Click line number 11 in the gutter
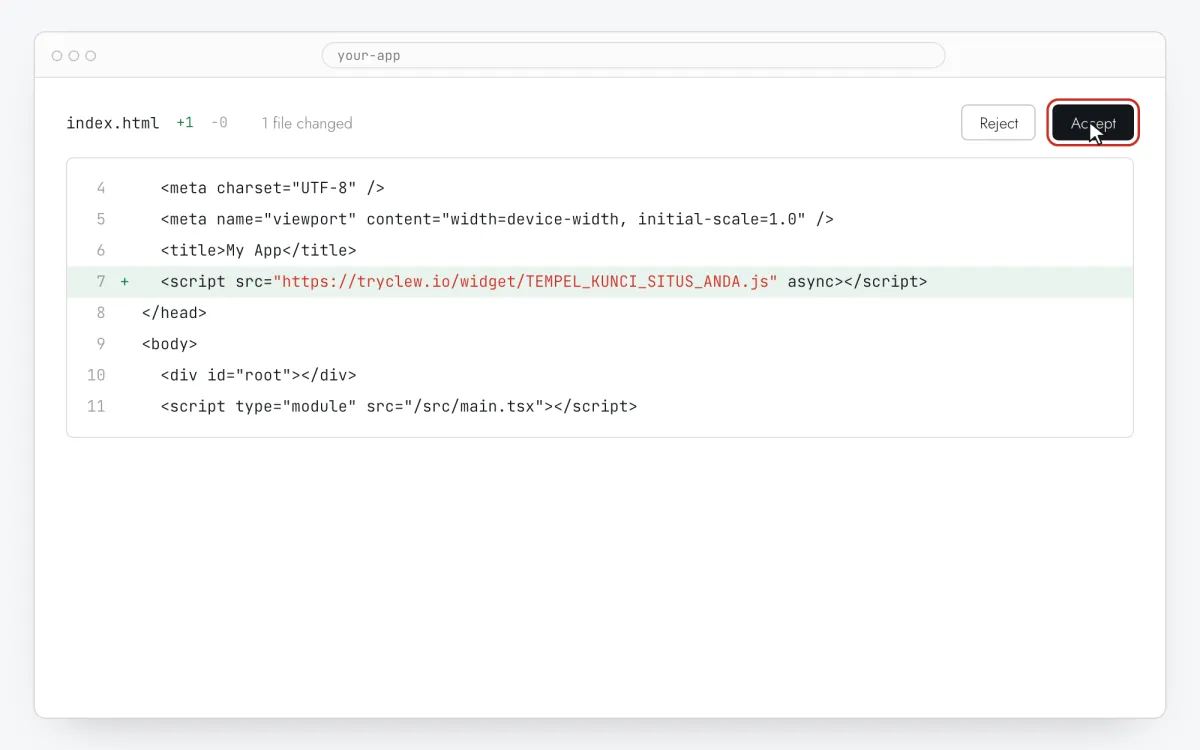This screenshot has width=1200, height=750. tap(96, 407)
